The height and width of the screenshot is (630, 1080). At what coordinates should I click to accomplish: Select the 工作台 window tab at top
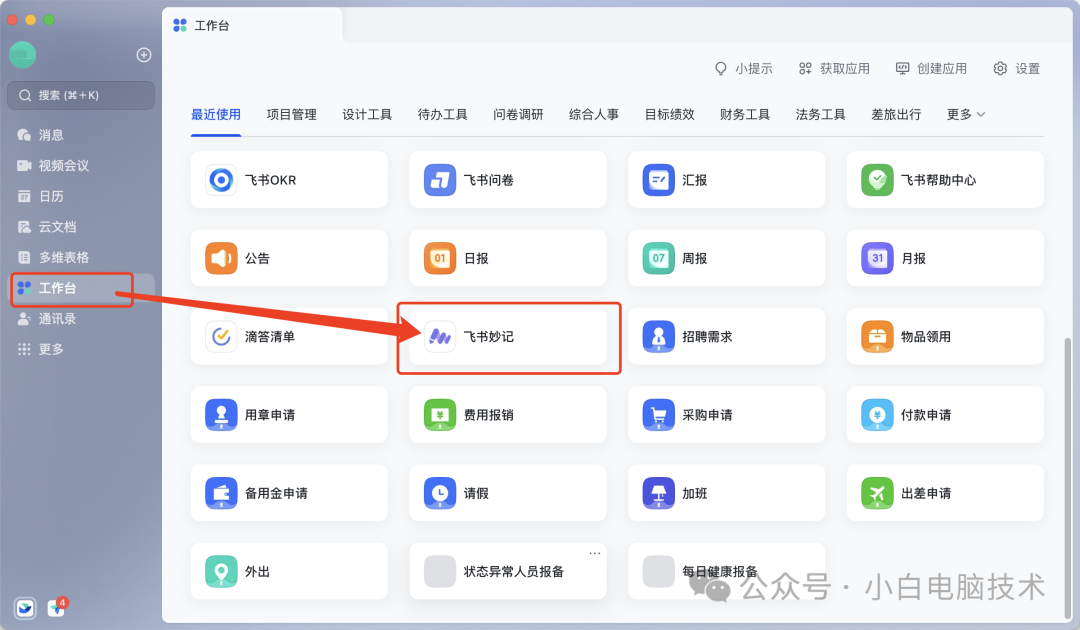pyautogui.click(x=251, y=25)
